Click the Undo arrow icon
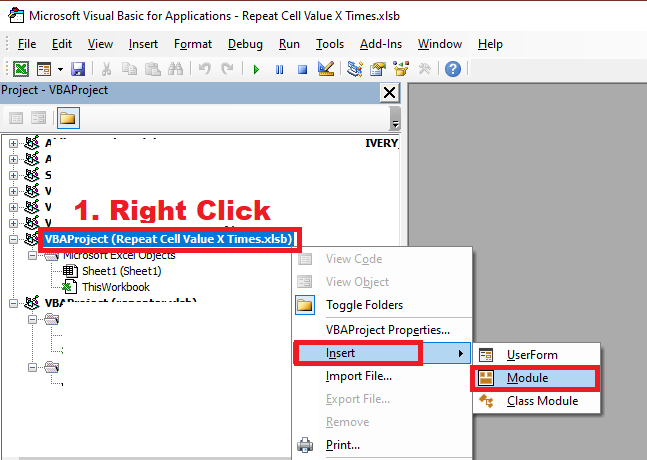 (205, 68)
